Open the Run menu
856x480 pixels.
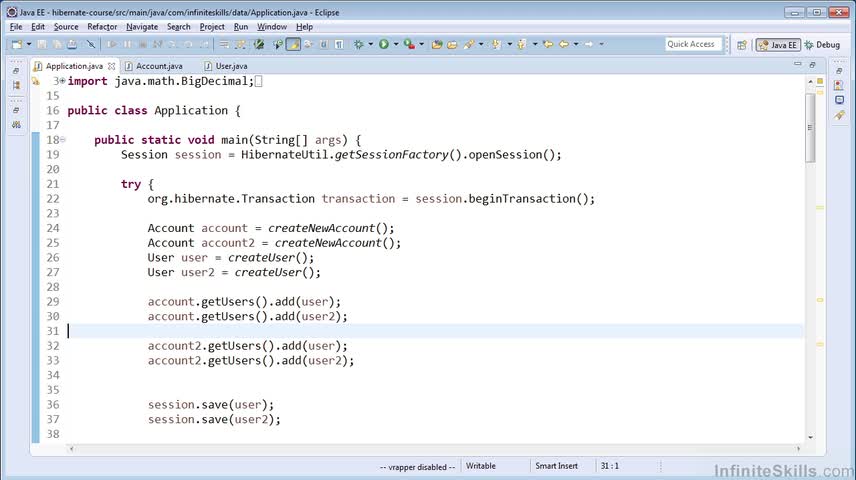tap(241, 27)
